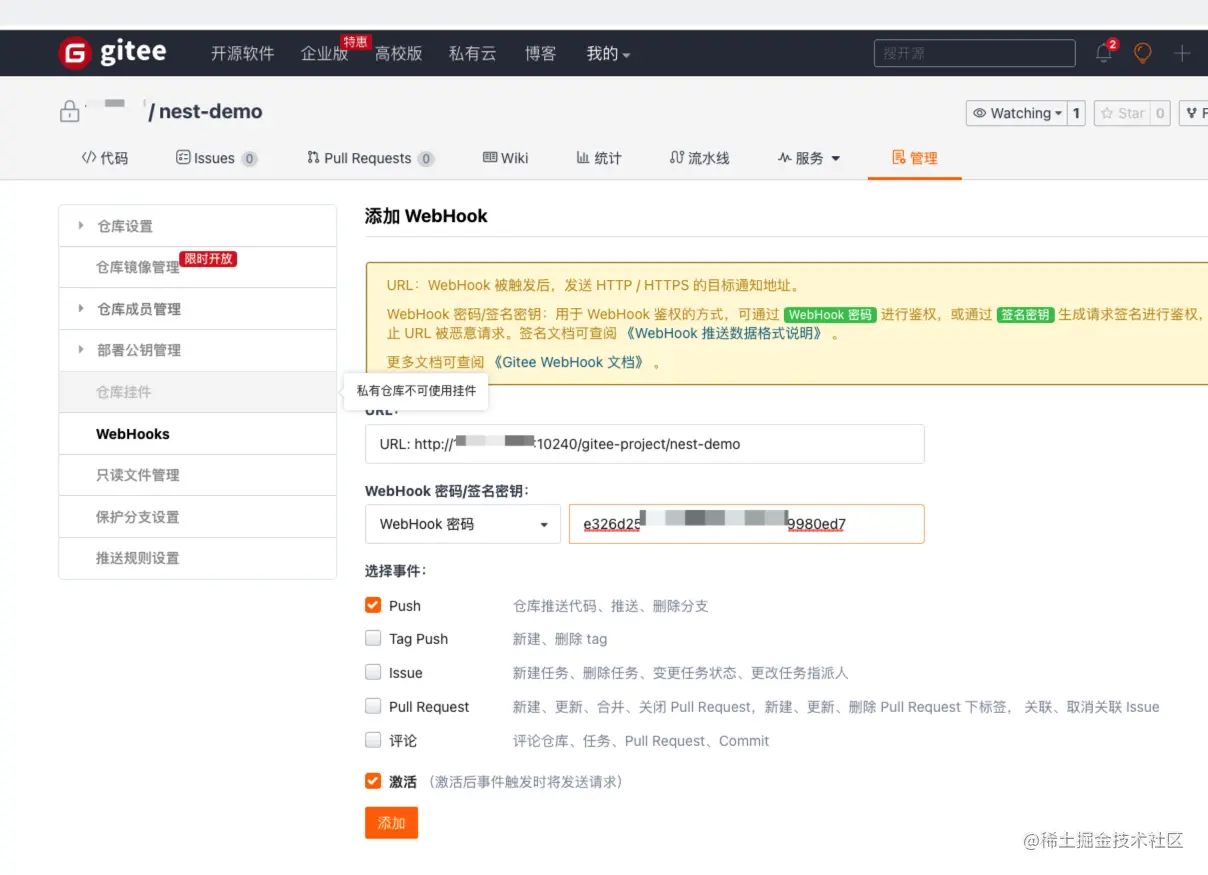Click the 添加 submit button
This screenshot has width=1208, height=875.
pos(391,823)
